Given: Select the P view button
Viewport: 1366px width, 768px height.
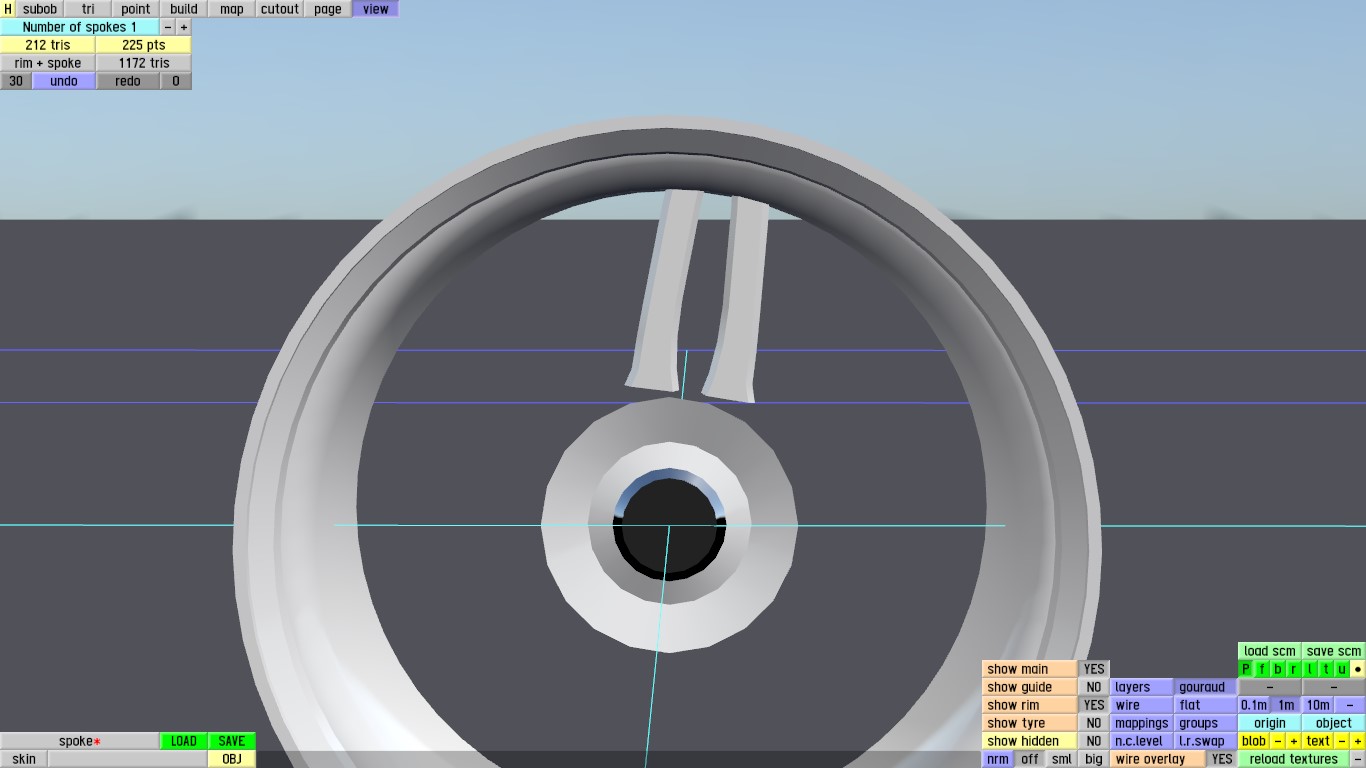Looking at the screenshot, I should pyautogui.click(x=1246, y=669).
